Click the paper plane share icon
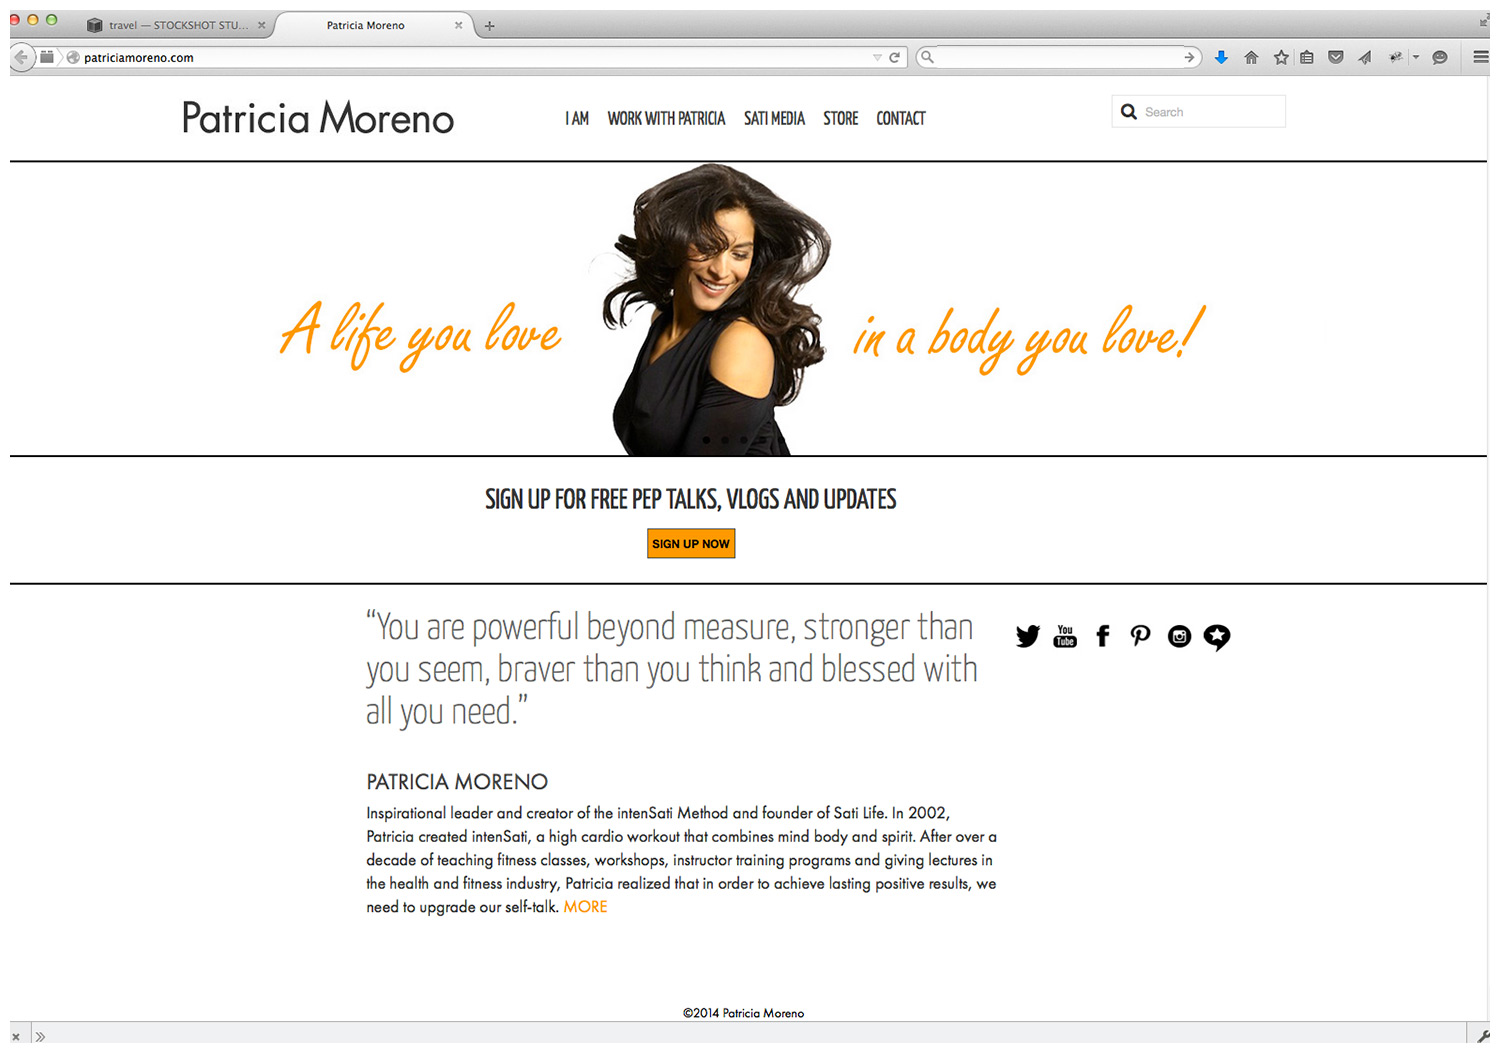1500x1053 pixels. point(1364,57)
